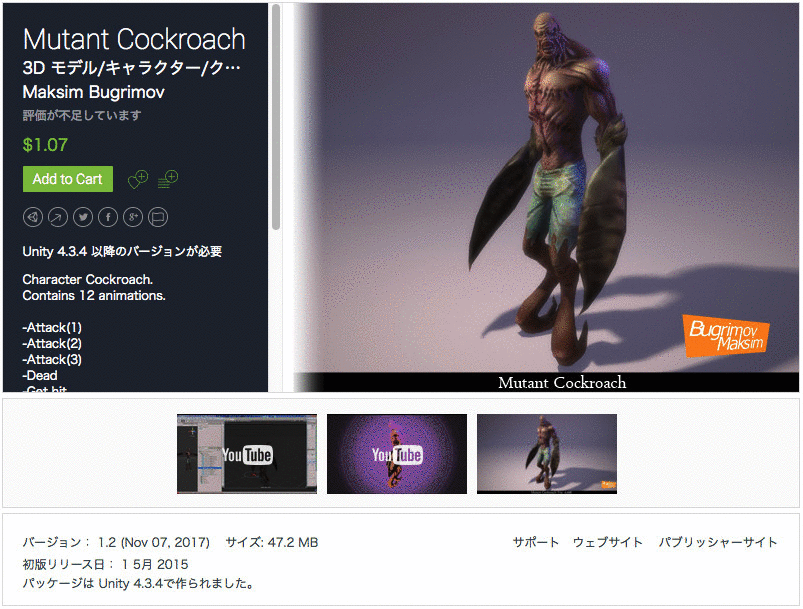
Task: Open in Unity via the Unity logo icon
Action: (x=33, y=217)
